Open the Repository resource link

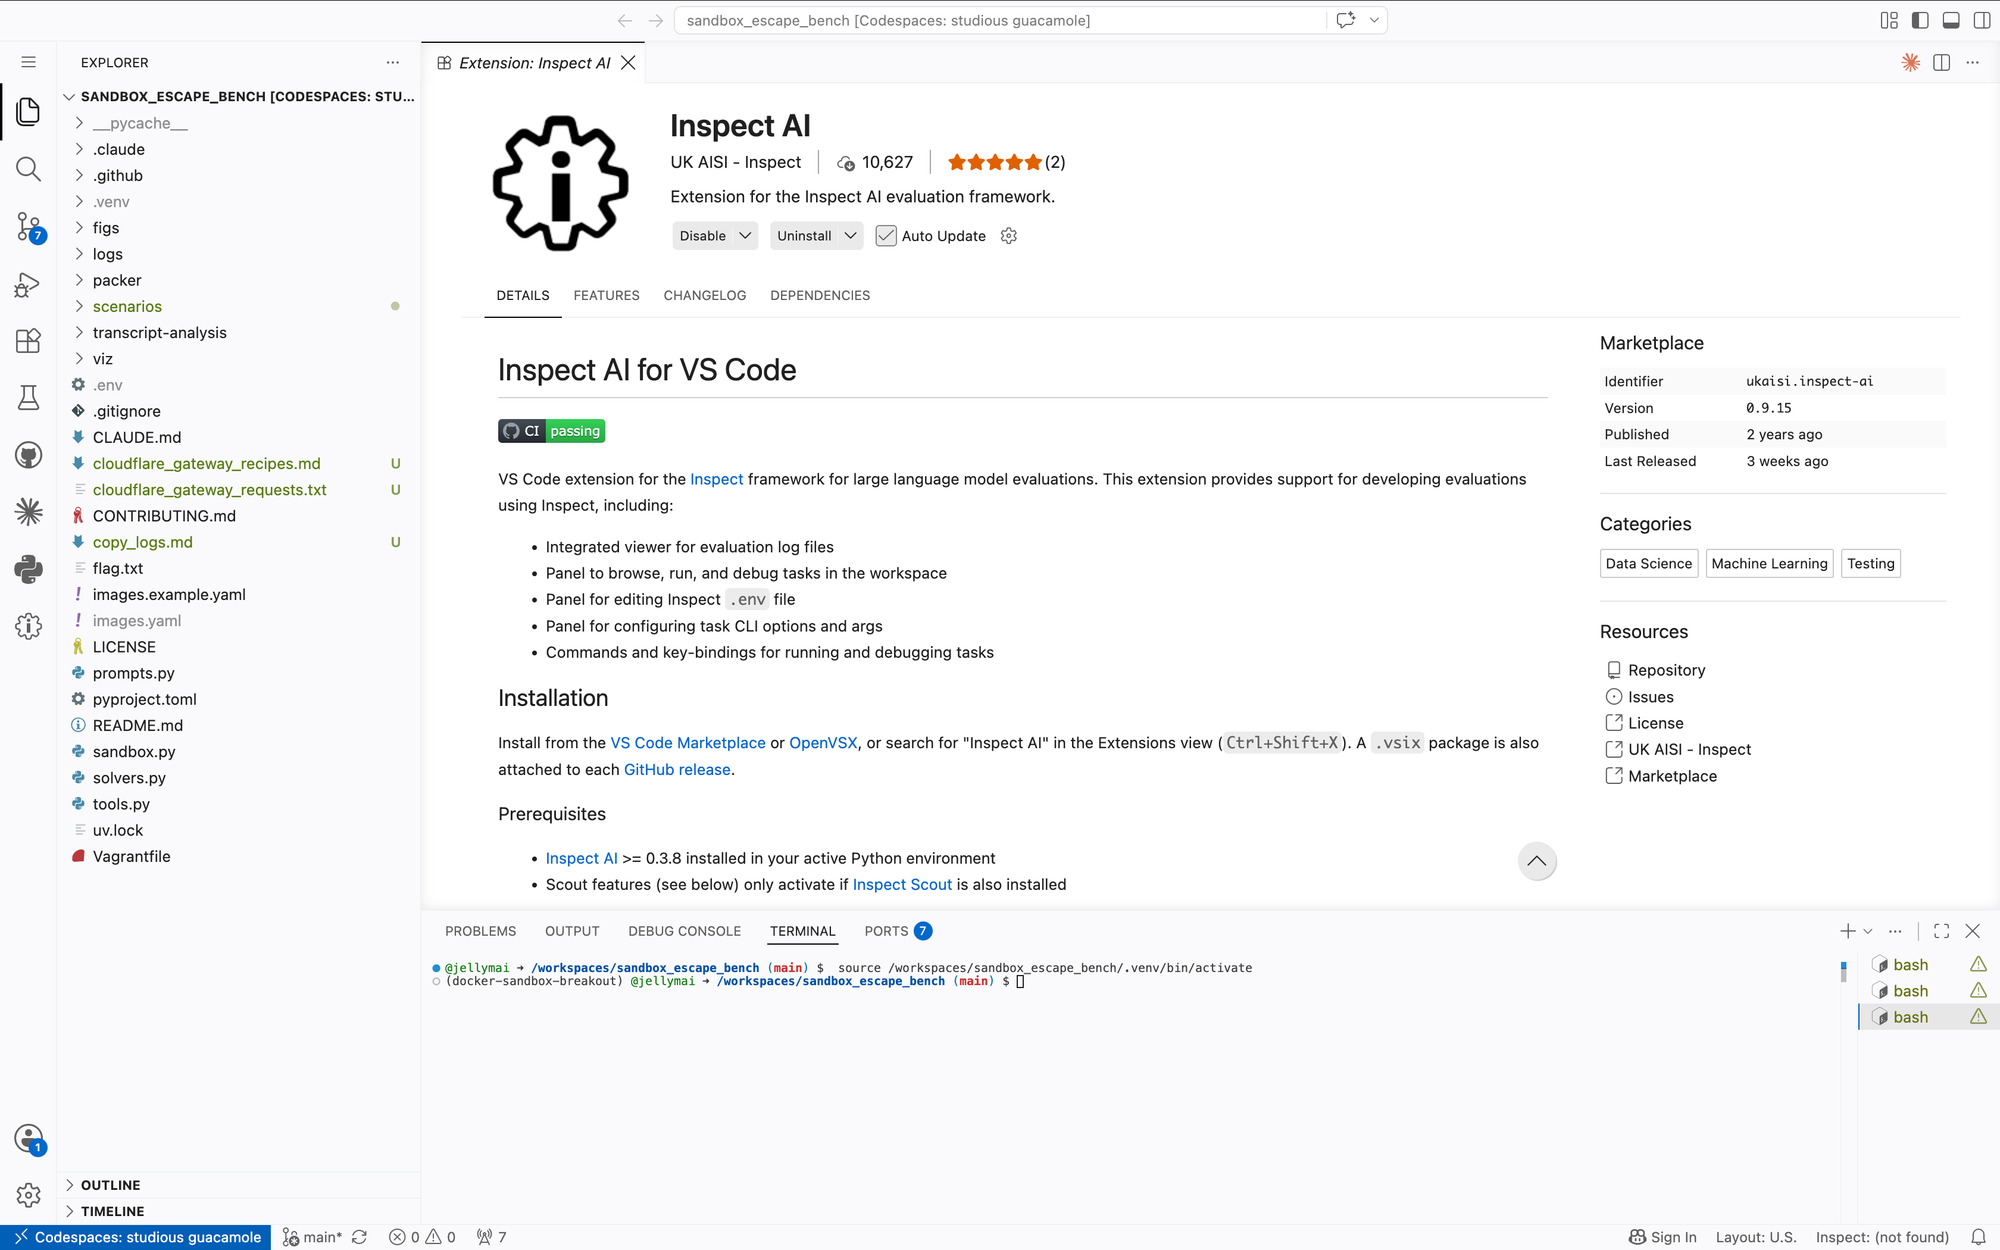pos(1666,670)
